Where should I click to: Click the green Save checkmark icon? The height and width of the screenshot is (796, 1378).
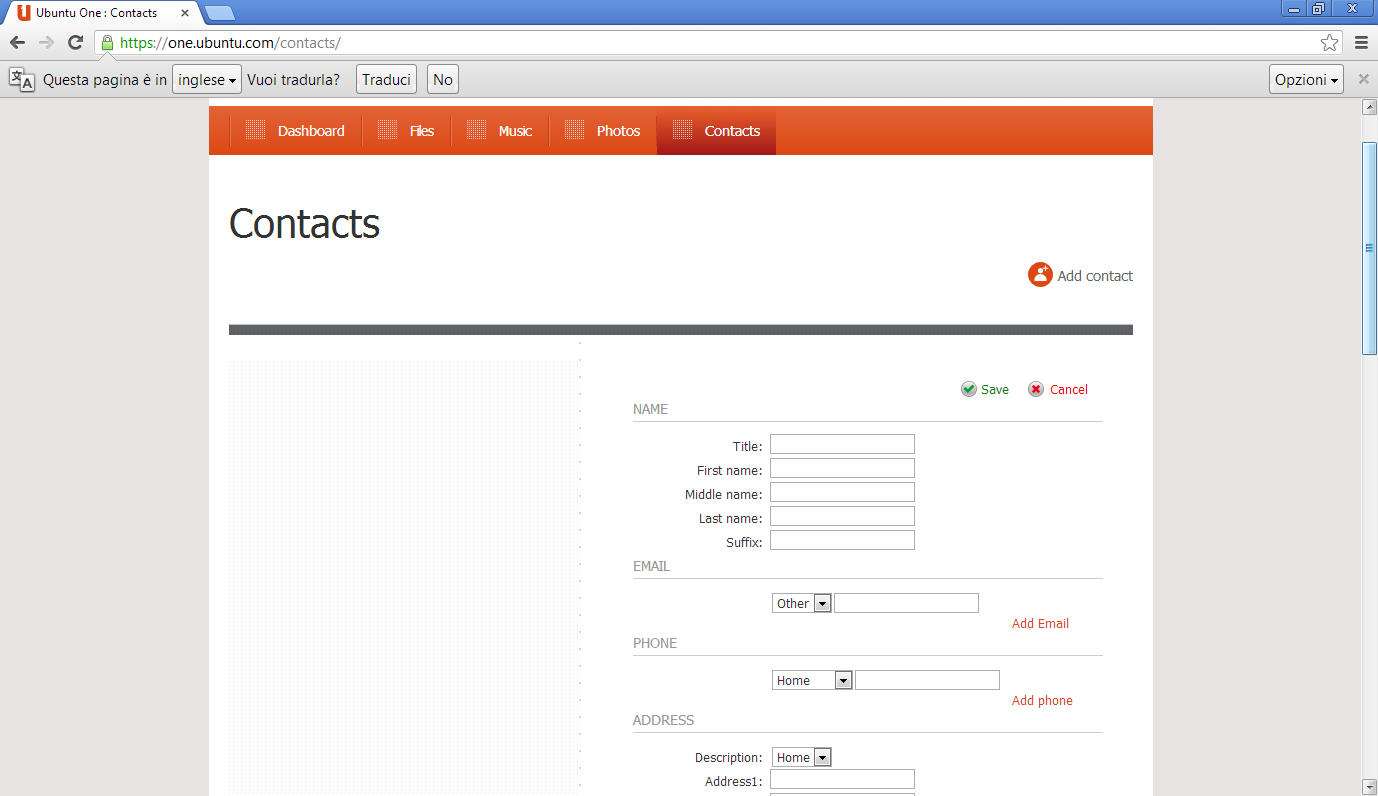coord(968,389)
